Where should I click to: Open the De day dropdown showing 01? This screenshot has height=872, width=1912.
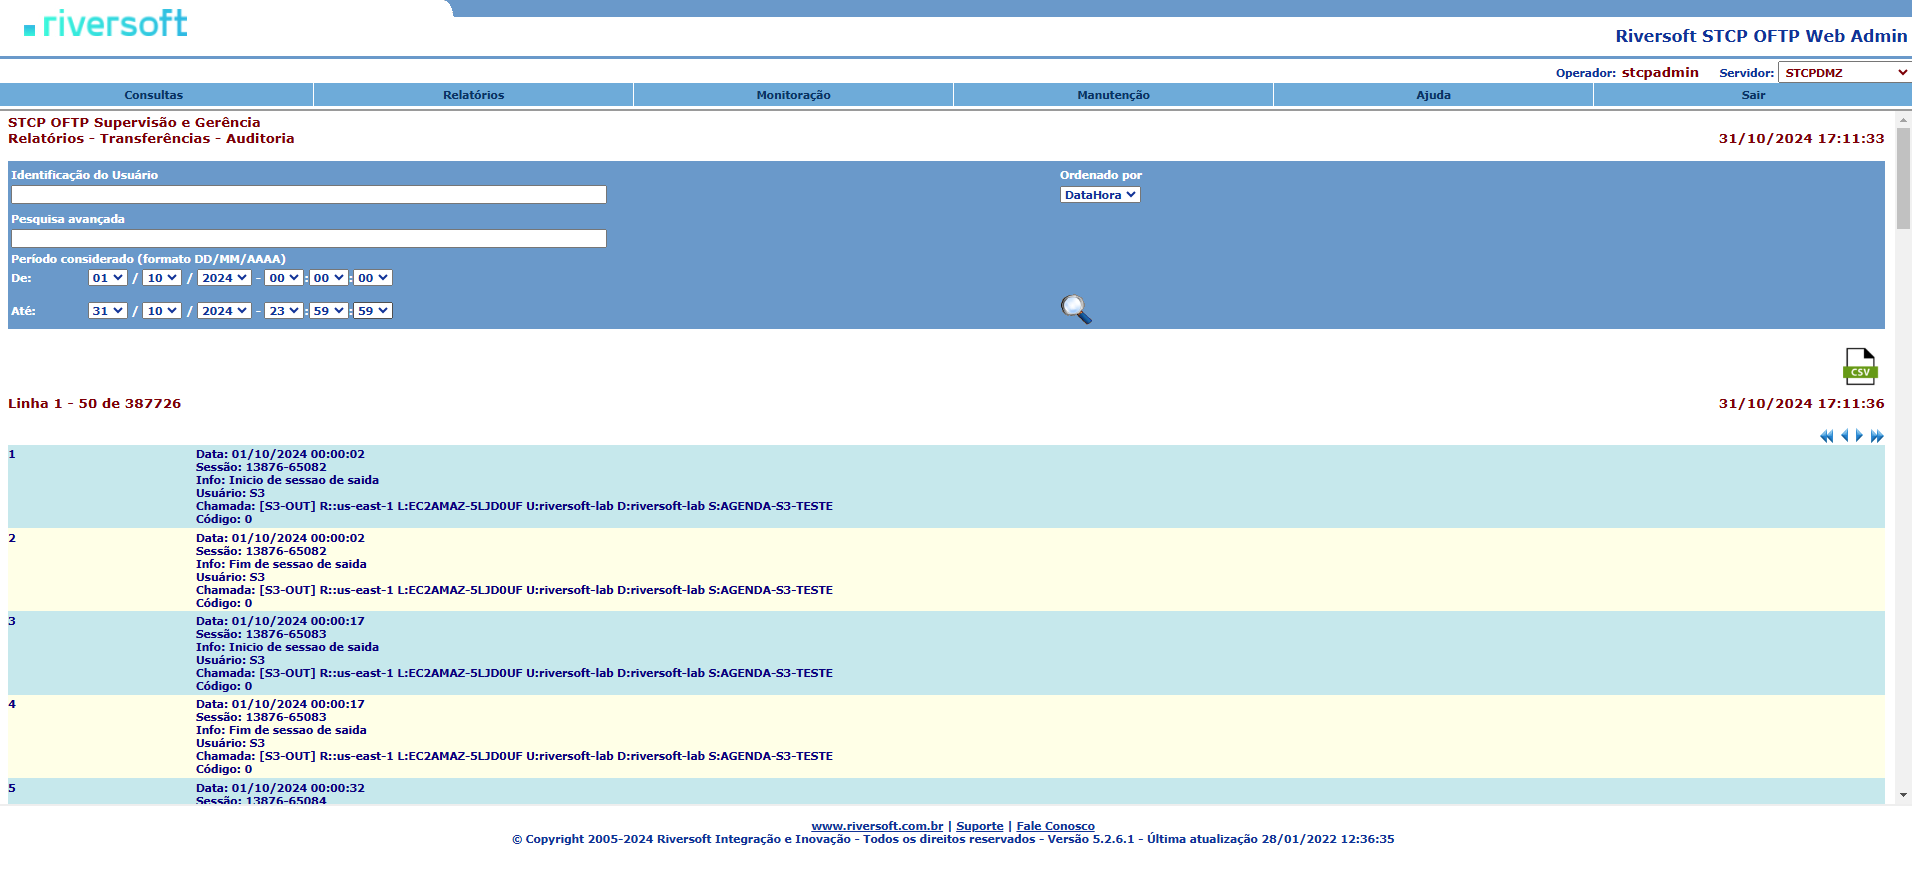108,278
